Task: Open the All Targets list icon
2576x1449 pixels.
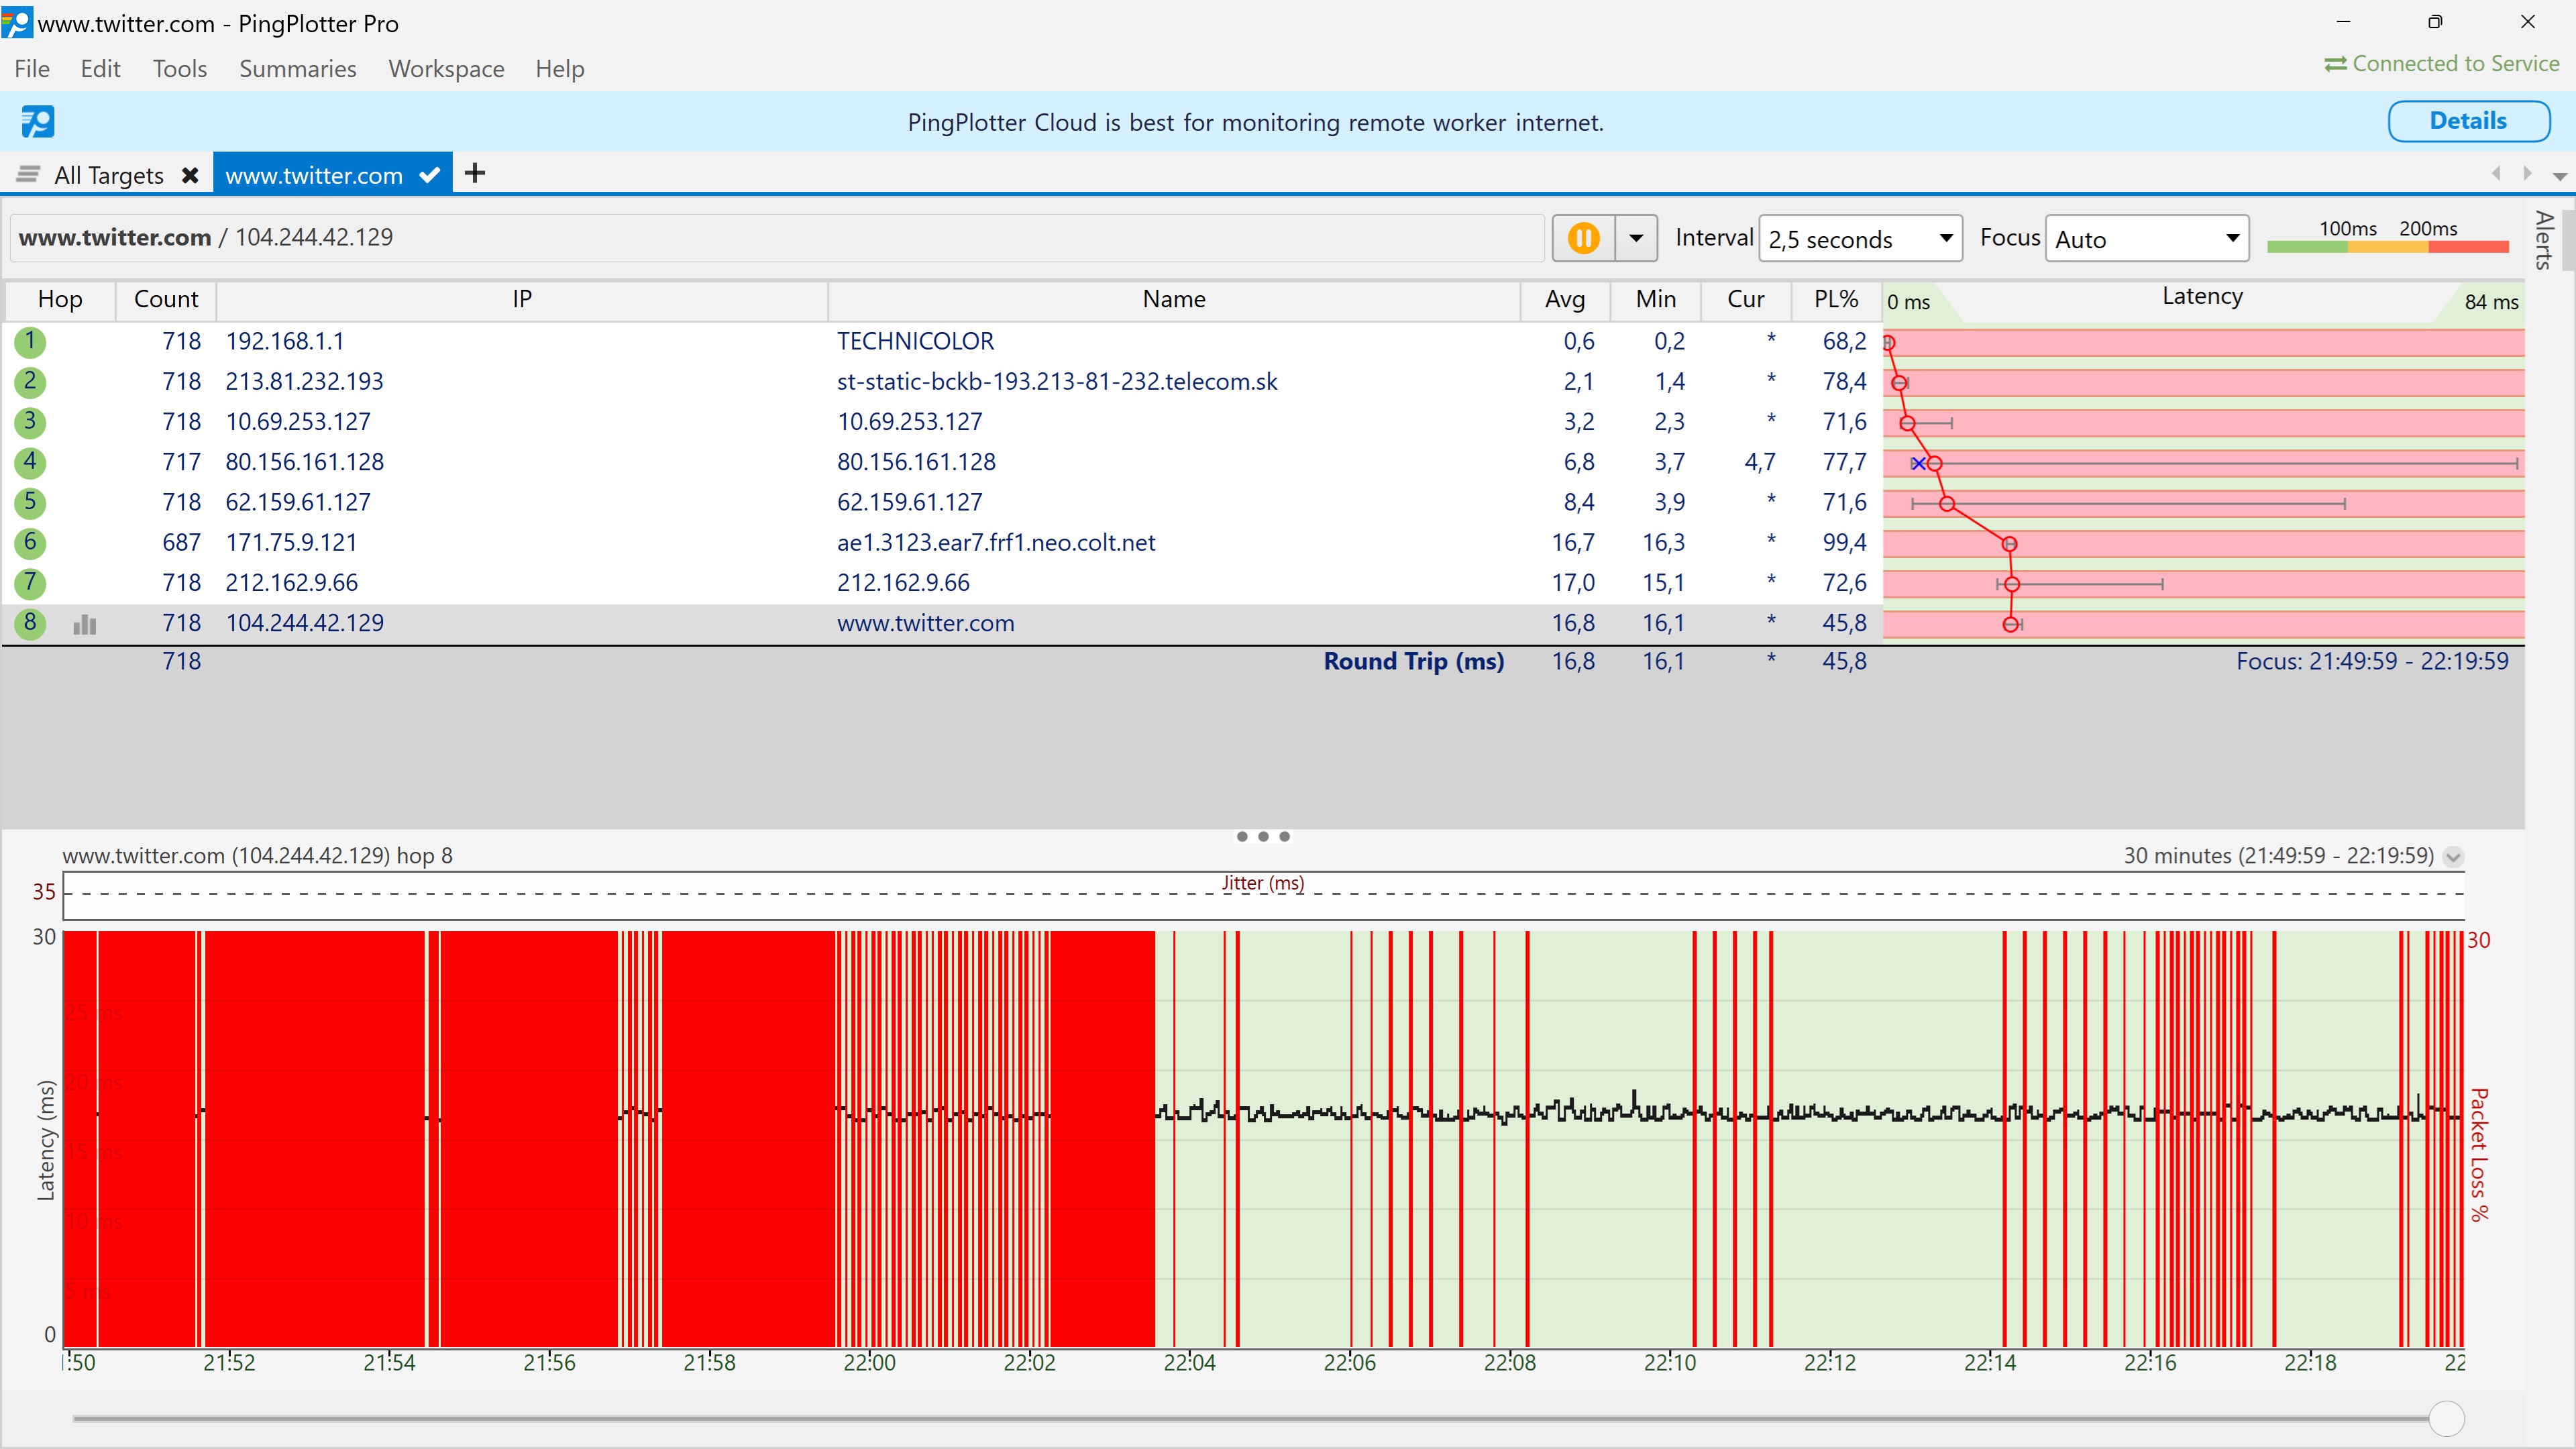Action: coord(28,175)
